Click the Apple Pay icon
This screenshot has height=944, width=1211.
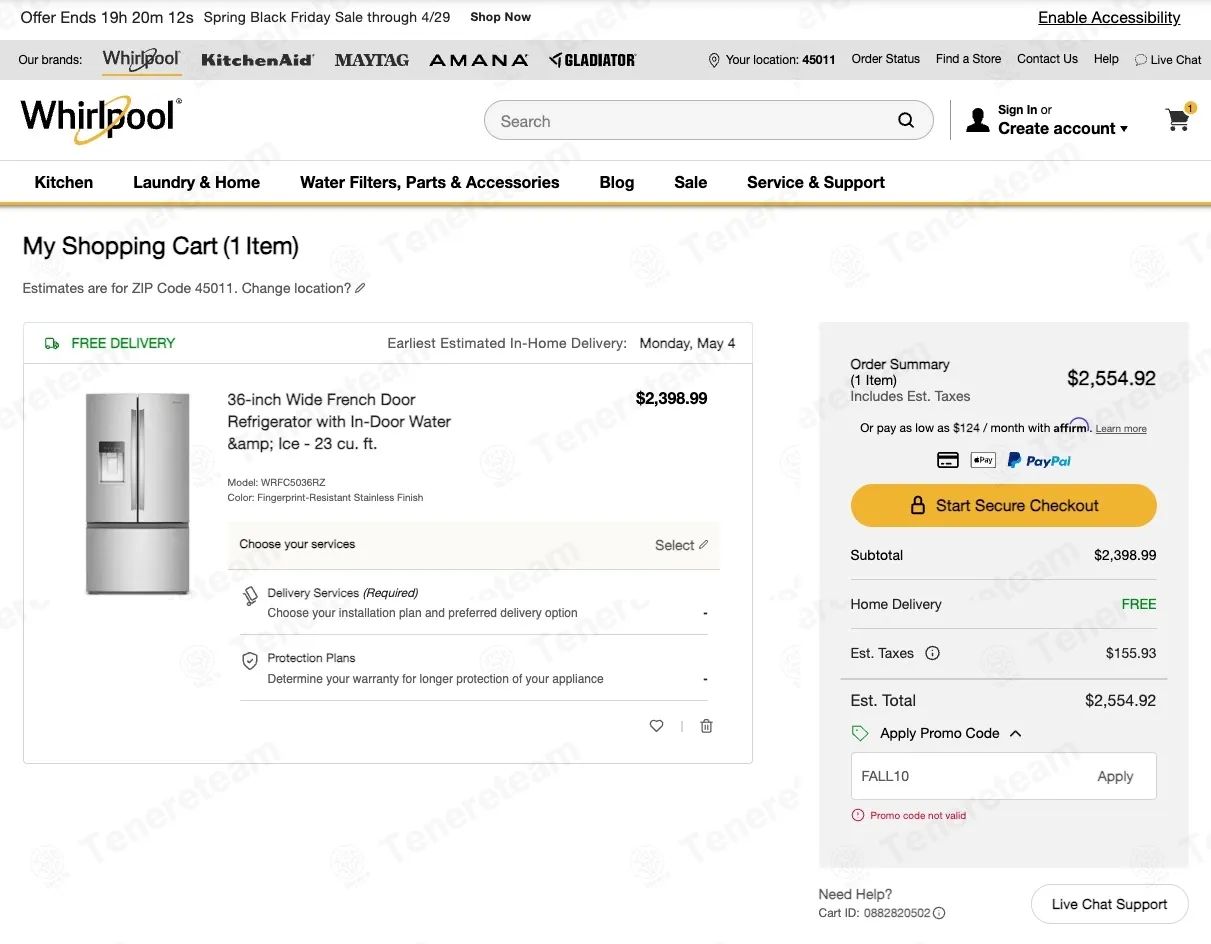pos(983,460)
